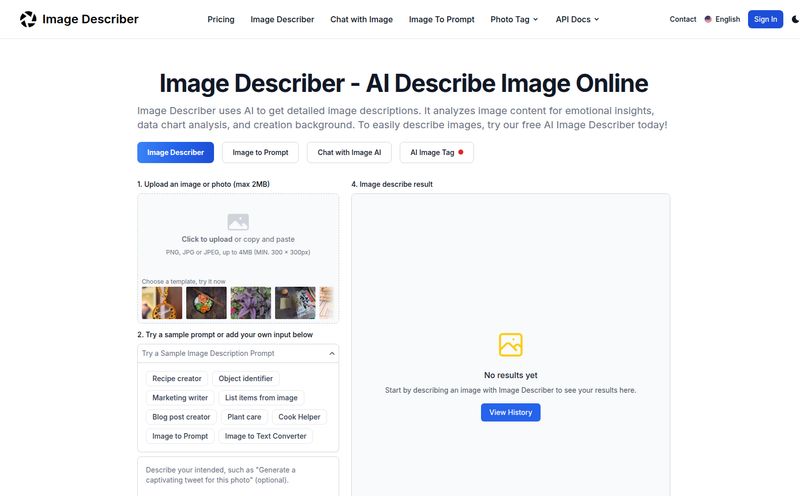Switch to Image to Prompt tab
The image size is (800, 496).
pos(260,153)
